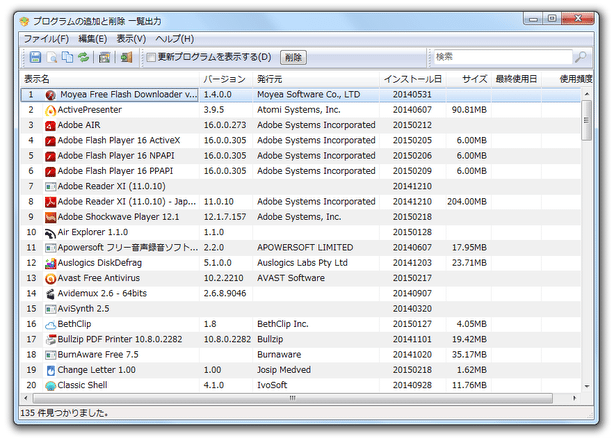The image size is (614, 441).
Task: Click publisher IvoSoft
Action: 272,385
